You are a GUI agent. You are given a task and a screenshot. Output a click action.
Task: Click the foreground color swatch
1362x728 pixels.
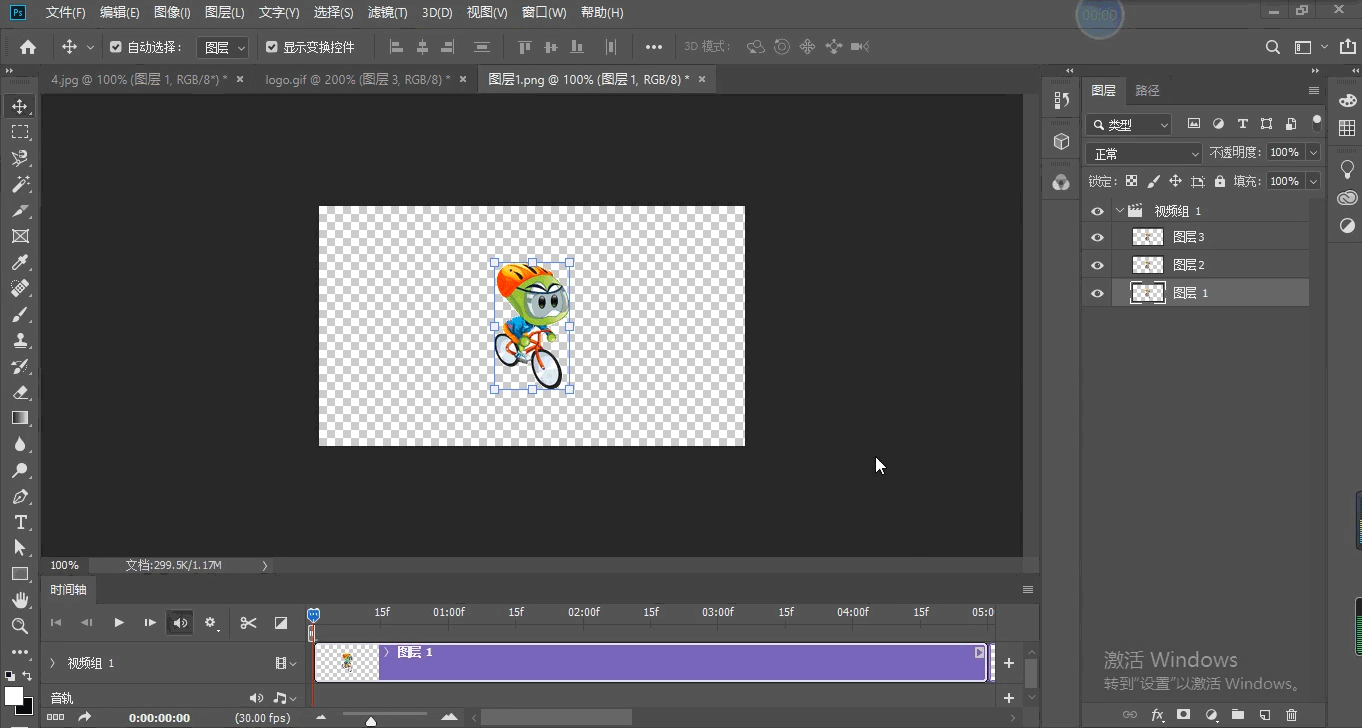point(13,695)
